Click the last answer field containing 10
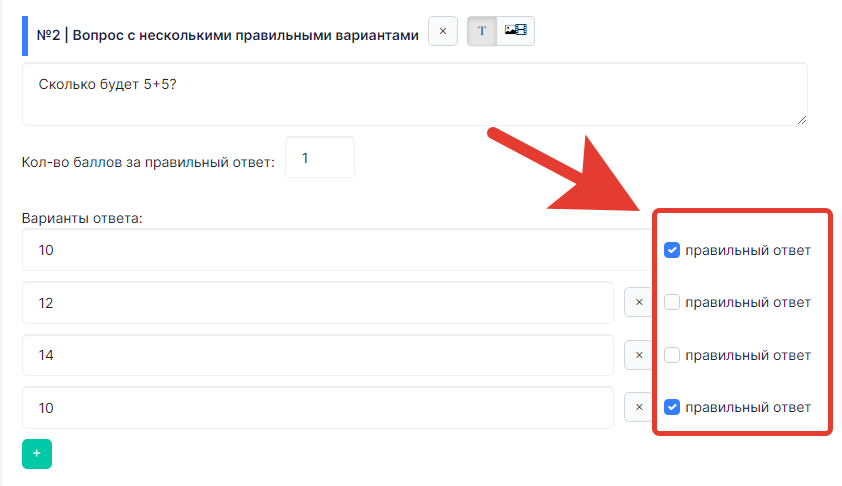Viewport: 842px width, 486px height. 318,408
